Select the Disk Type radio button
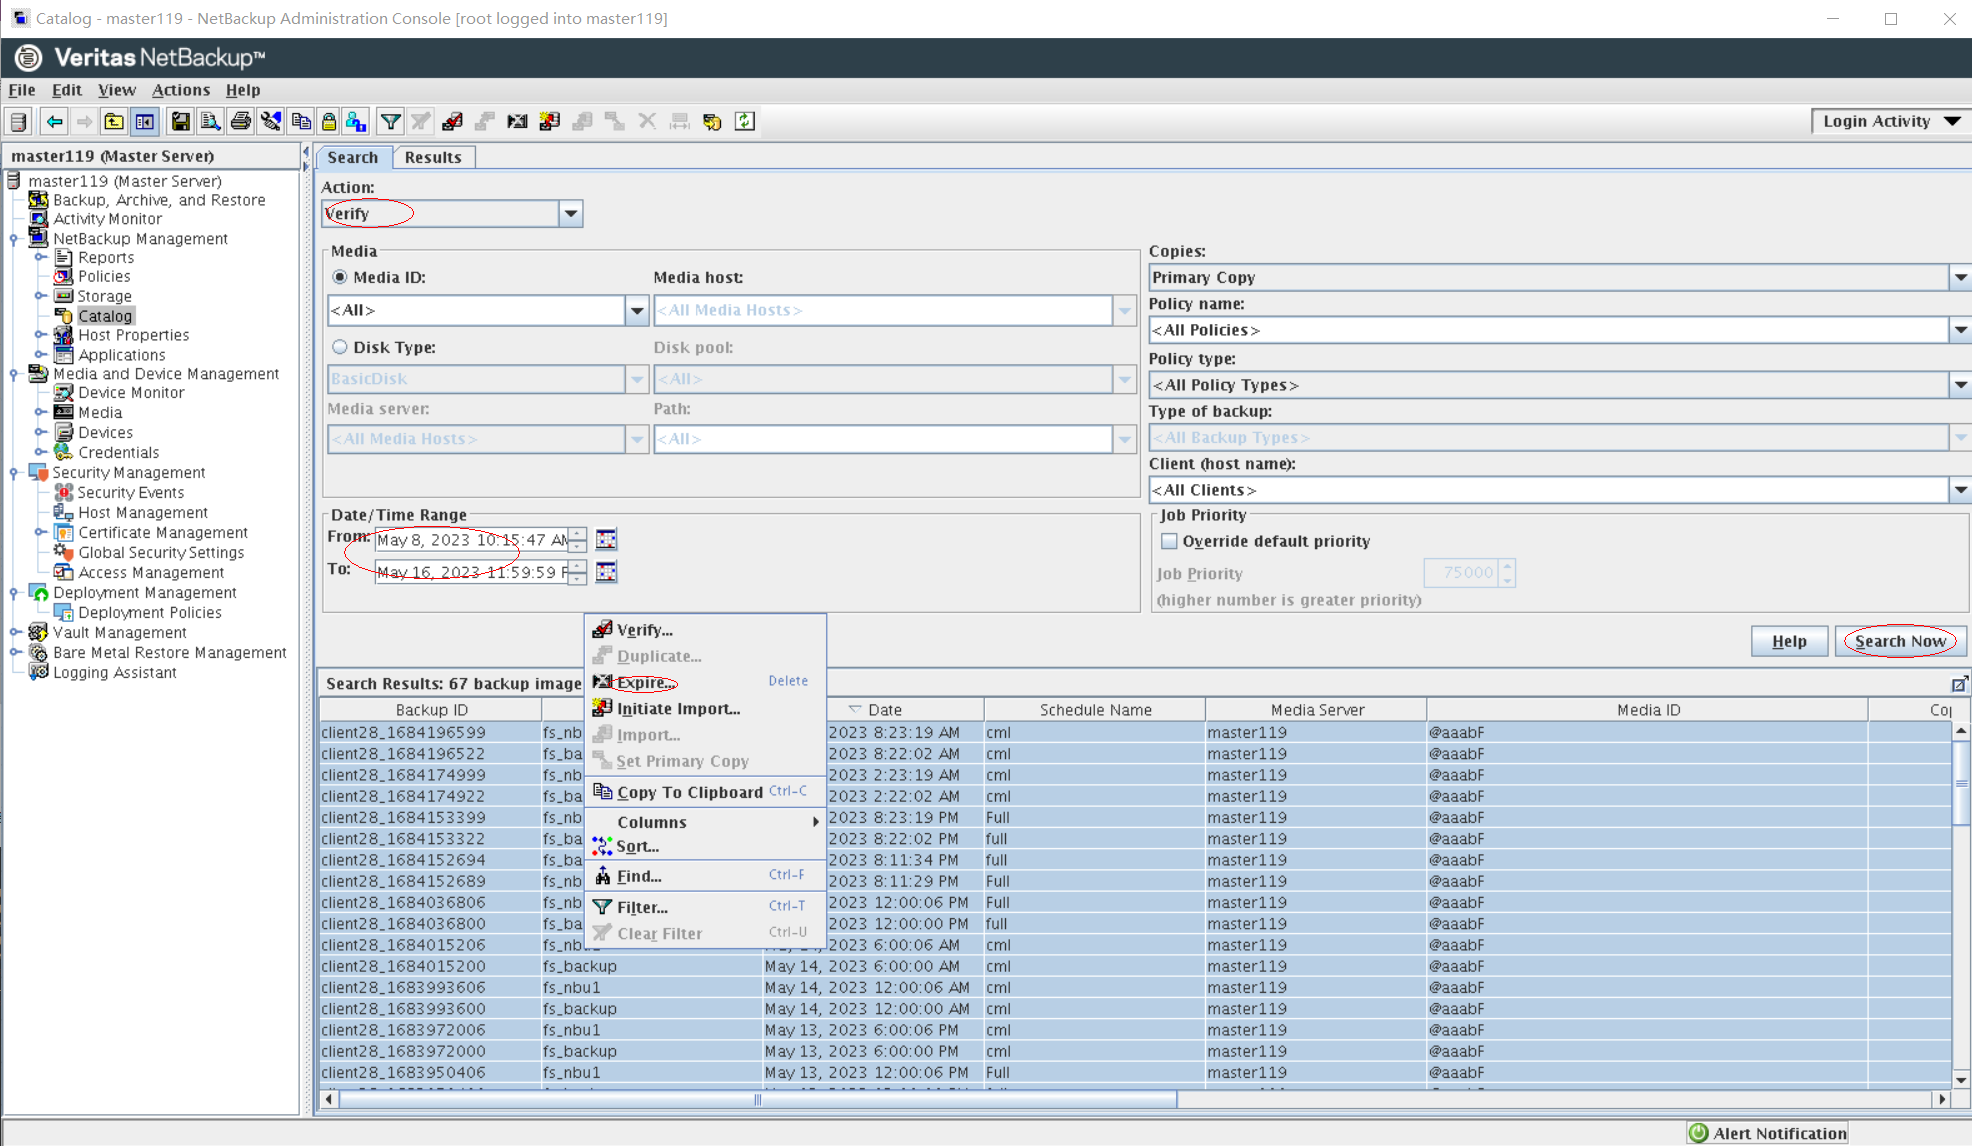Image resolution: width=1972 pixels, height=1146 pixels. pyautogui.click(x=340, y=347)
